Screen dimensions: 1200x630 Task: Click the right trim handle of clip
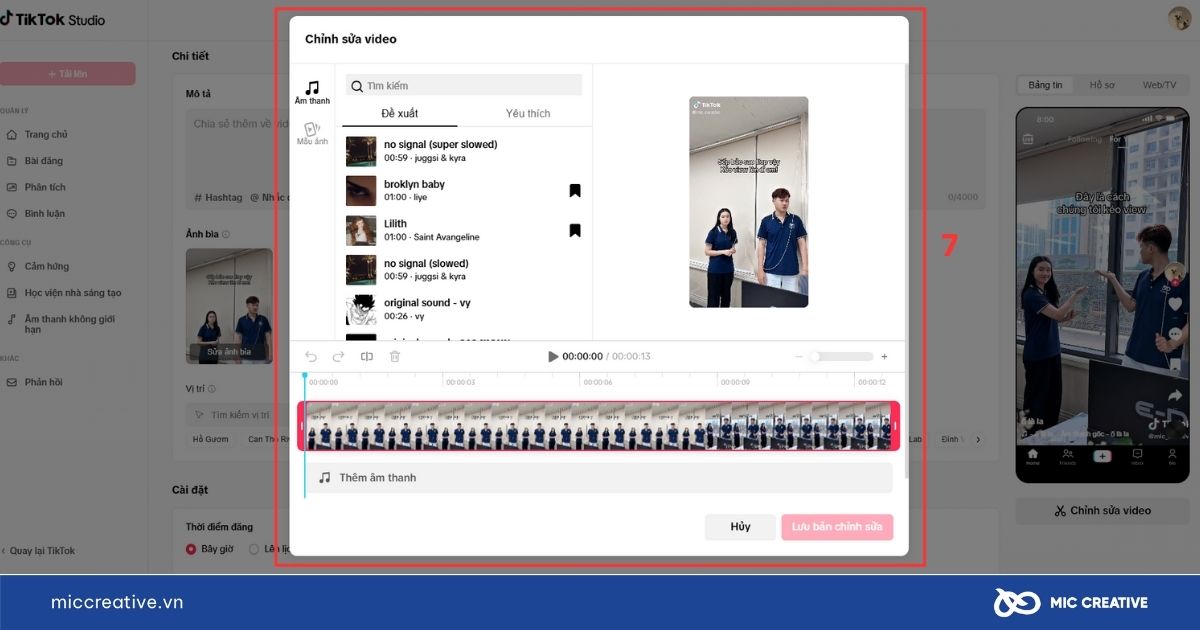point(896,426)
